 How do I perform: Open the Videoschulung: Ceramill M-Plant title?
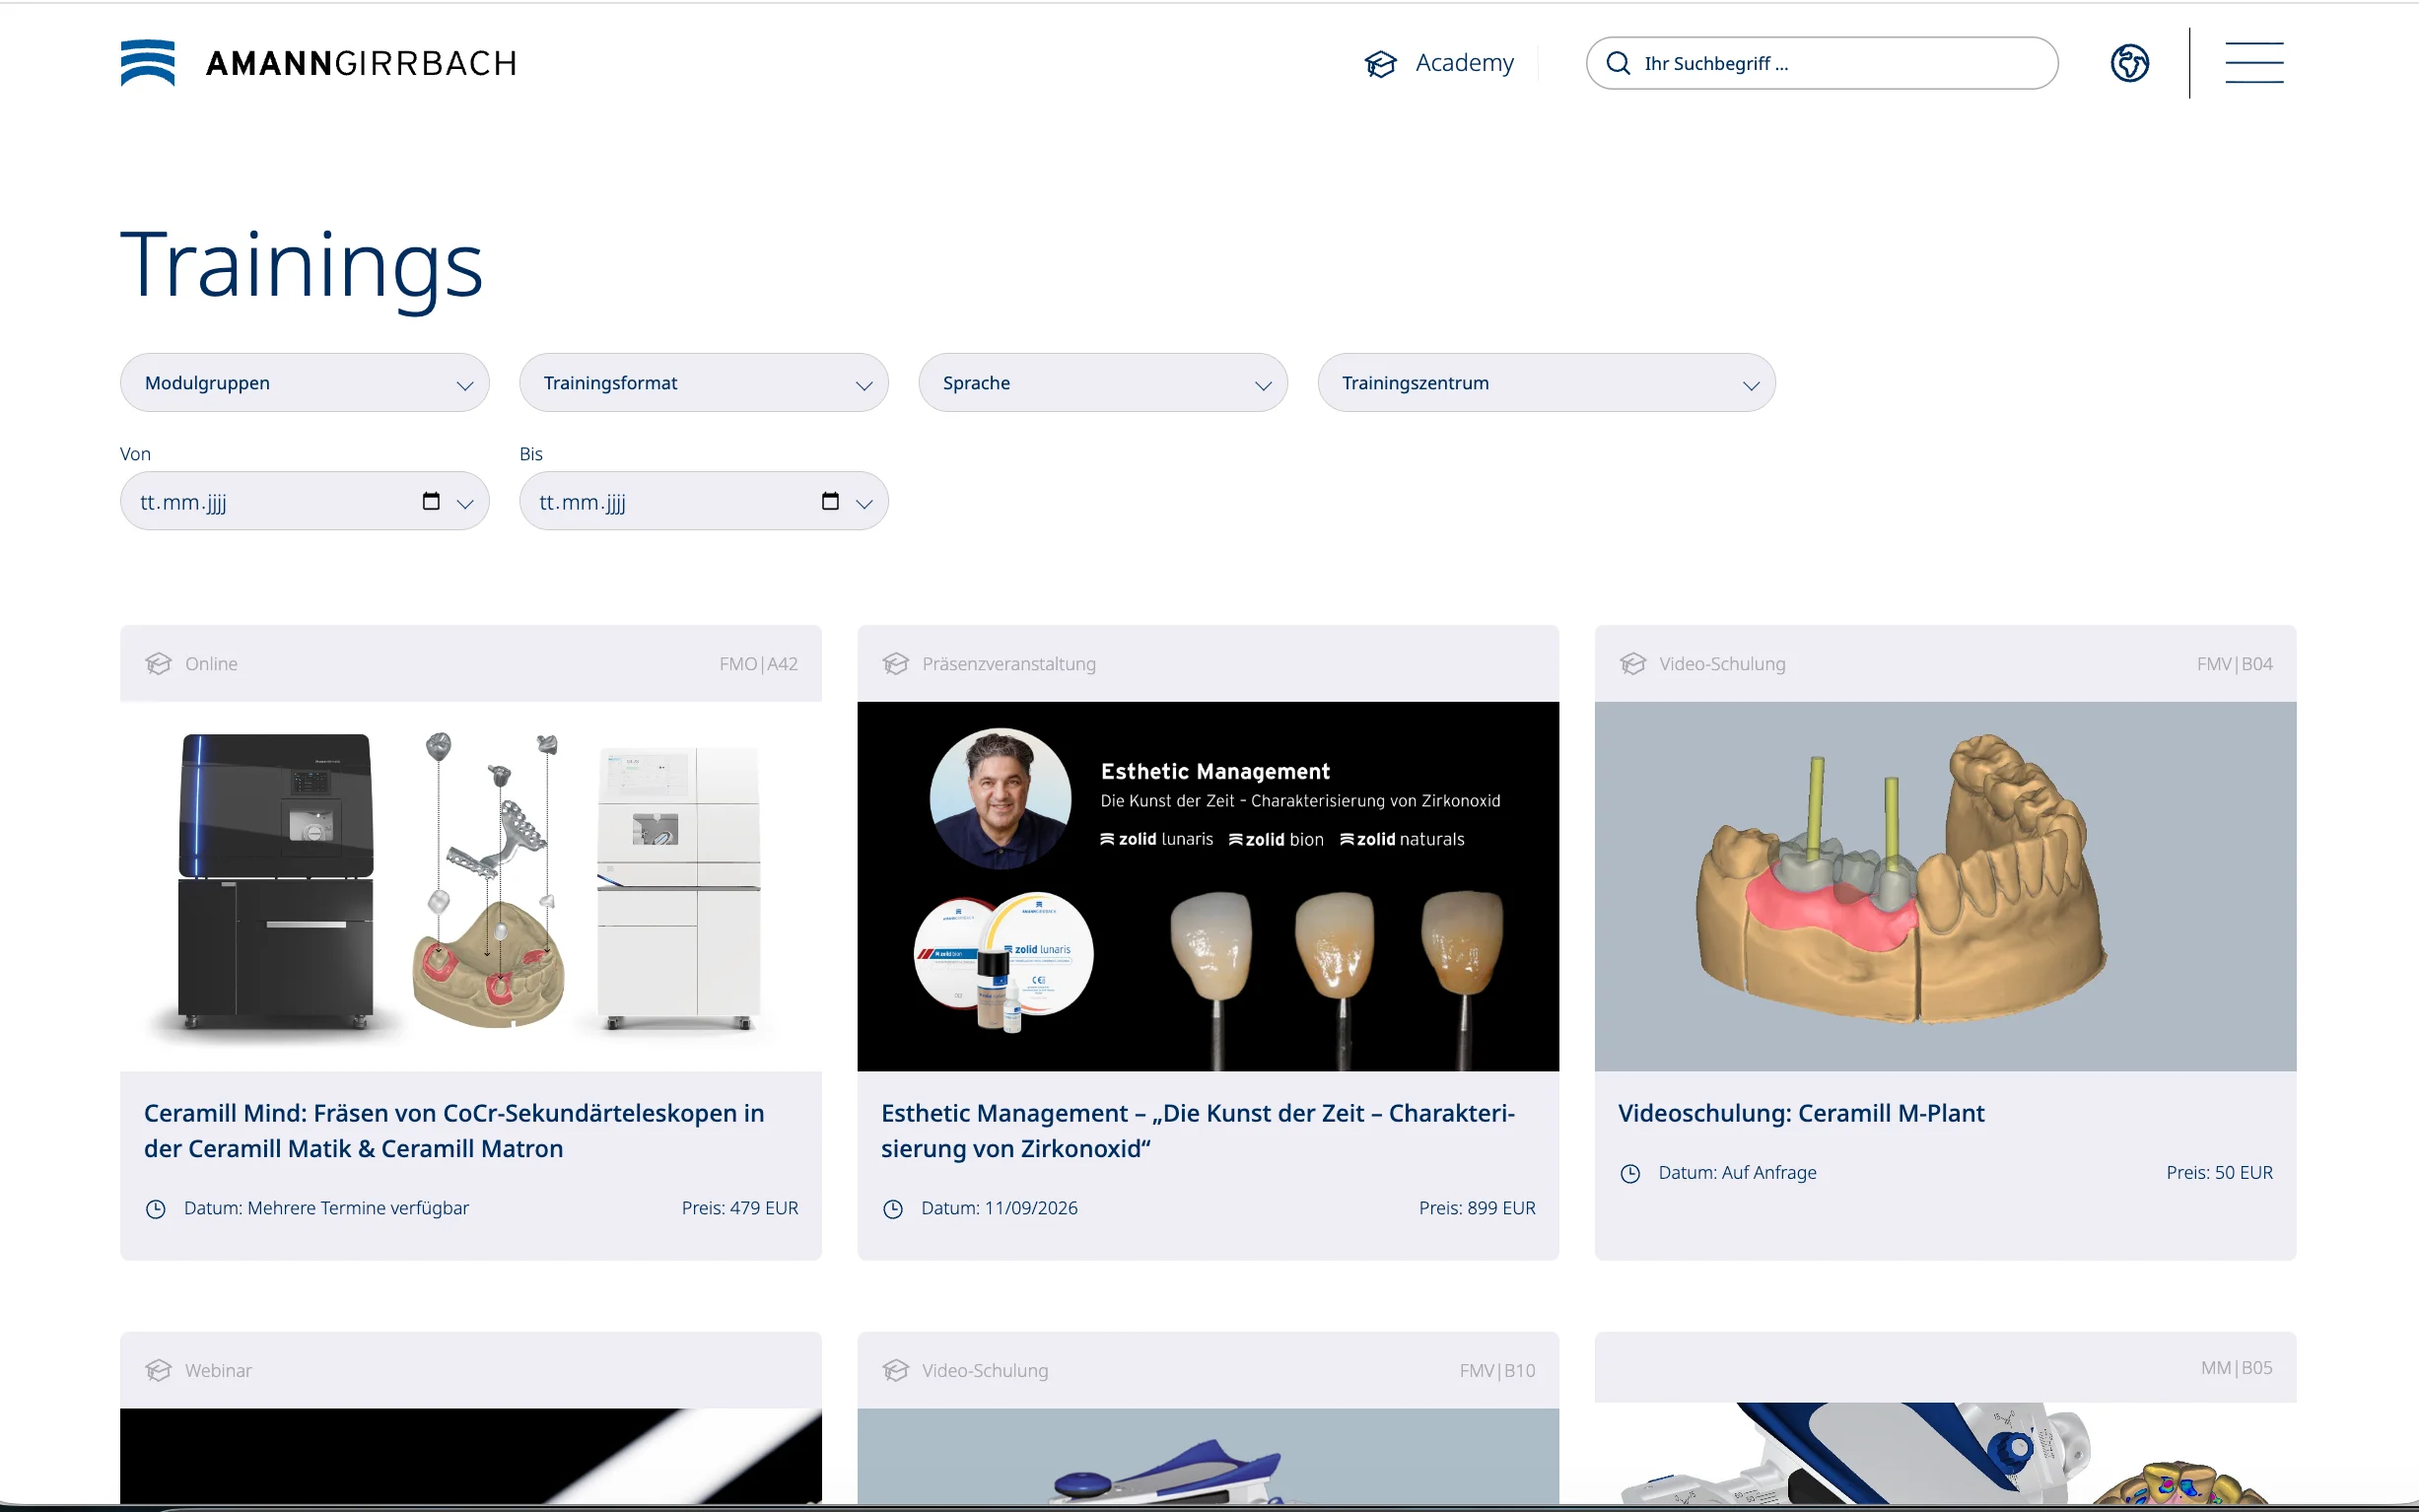point(1801,1113)
